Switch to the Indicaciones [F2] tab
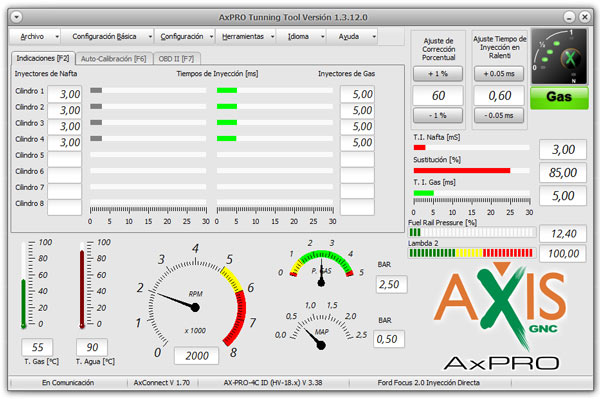This screenshot has height=399, width=600. (x=43, y=58)
